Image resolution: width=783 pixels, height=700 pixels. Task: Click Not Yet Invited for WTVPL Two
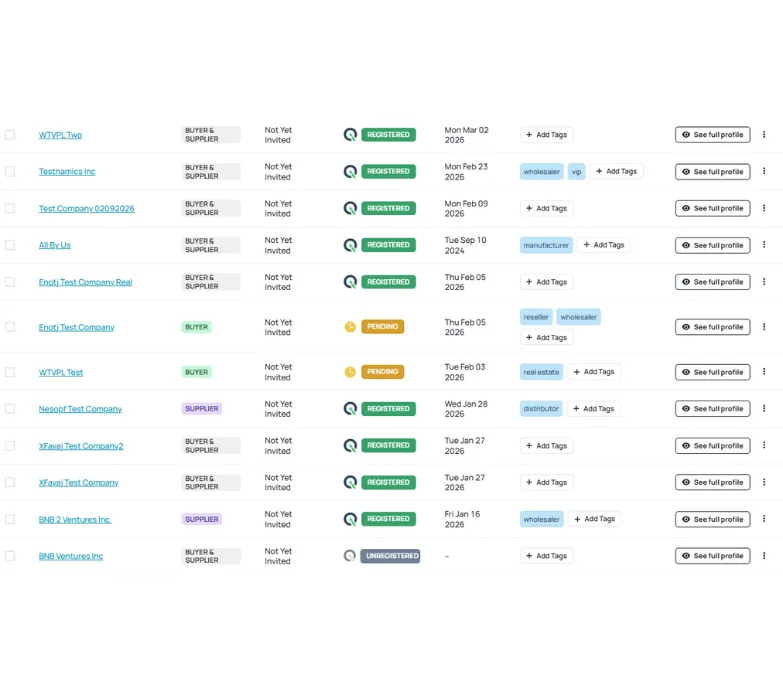[278, 135]
